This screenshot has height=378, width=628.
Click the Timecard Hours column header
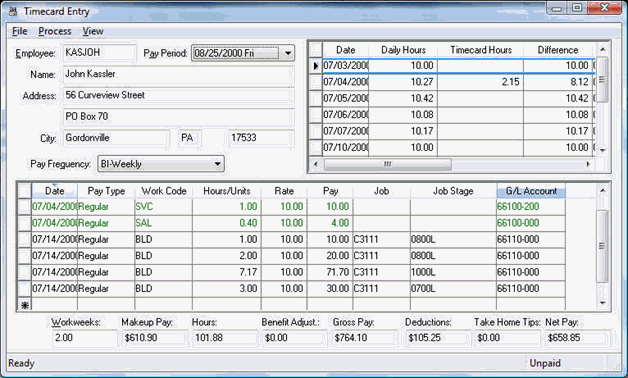[481, 50]
